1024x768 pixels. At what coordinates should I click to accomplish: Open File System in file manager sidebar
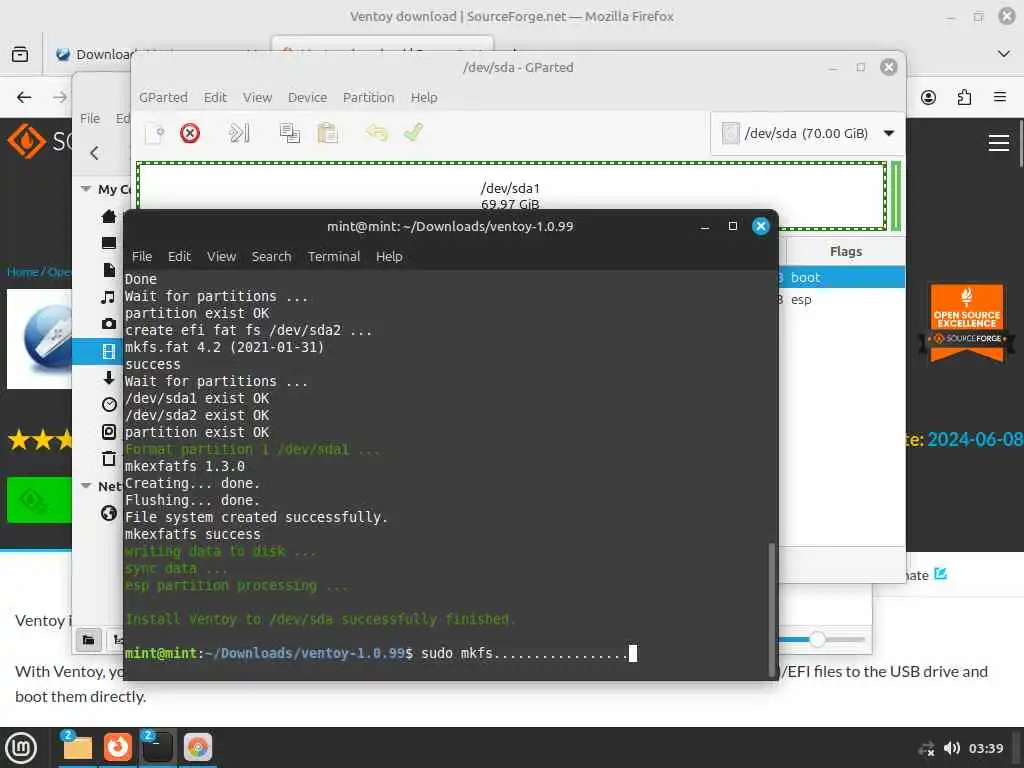click(x=109, y=432)
